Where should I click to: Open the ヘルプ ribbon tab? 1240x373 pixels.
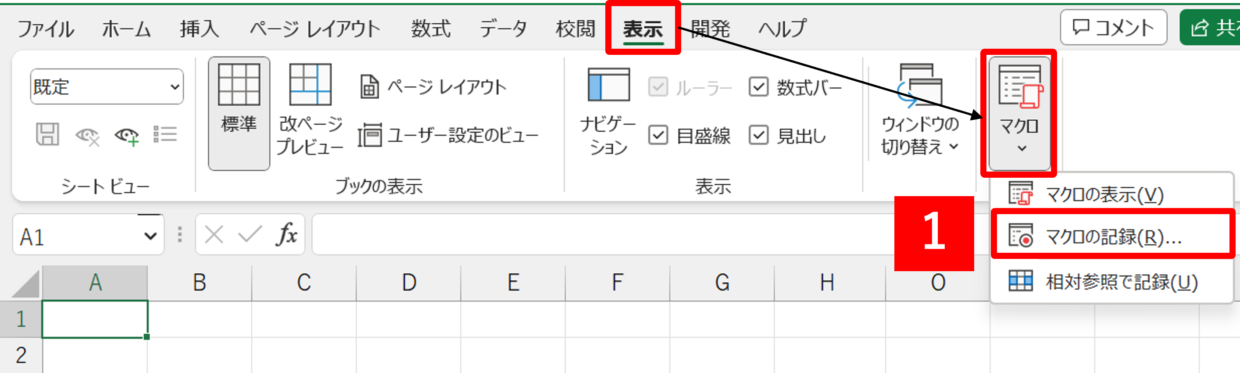782,29
